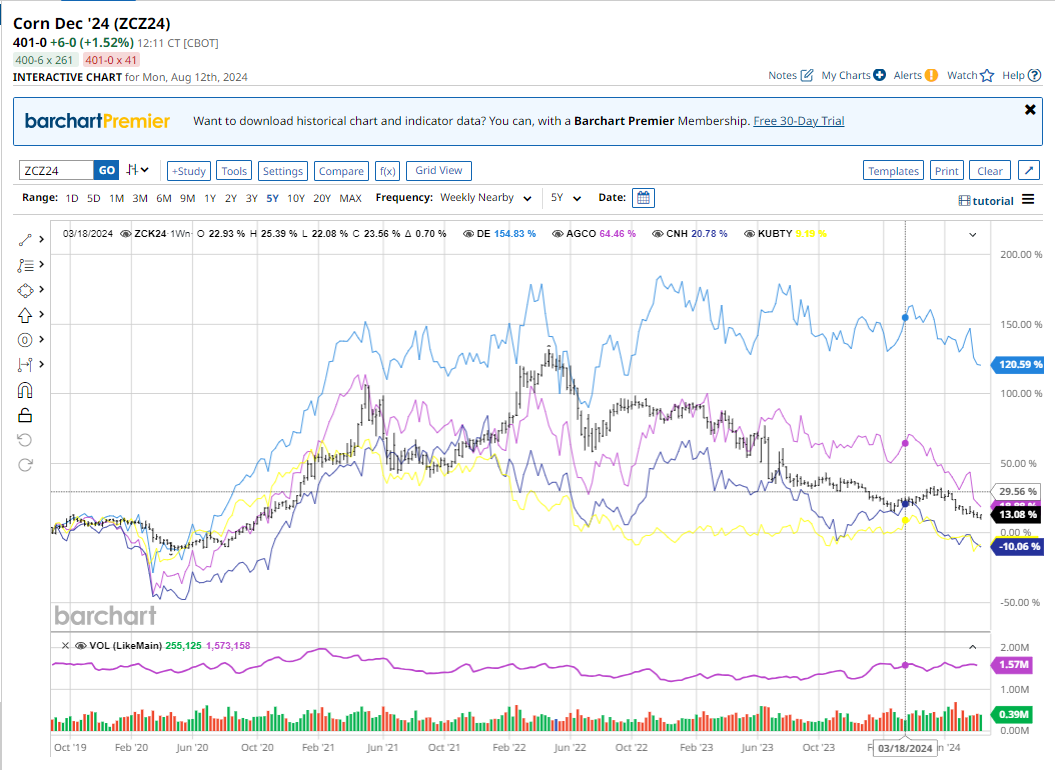The height and width of the screenshot is (770, 1055).
Task: Select the 1D range
Action: coord(72,199)
